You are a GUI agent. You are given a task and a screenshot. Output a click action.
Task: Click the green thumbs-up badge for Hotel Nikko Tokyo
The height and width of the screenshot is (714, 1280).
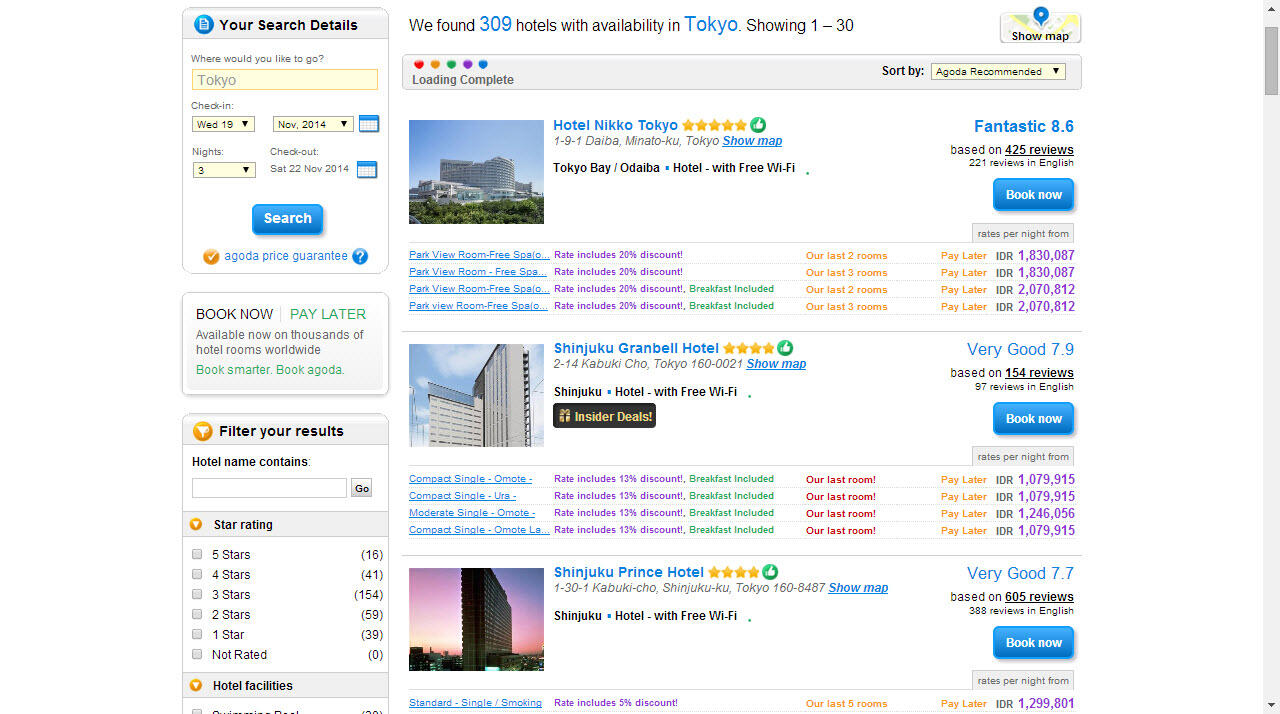[758, 125]
